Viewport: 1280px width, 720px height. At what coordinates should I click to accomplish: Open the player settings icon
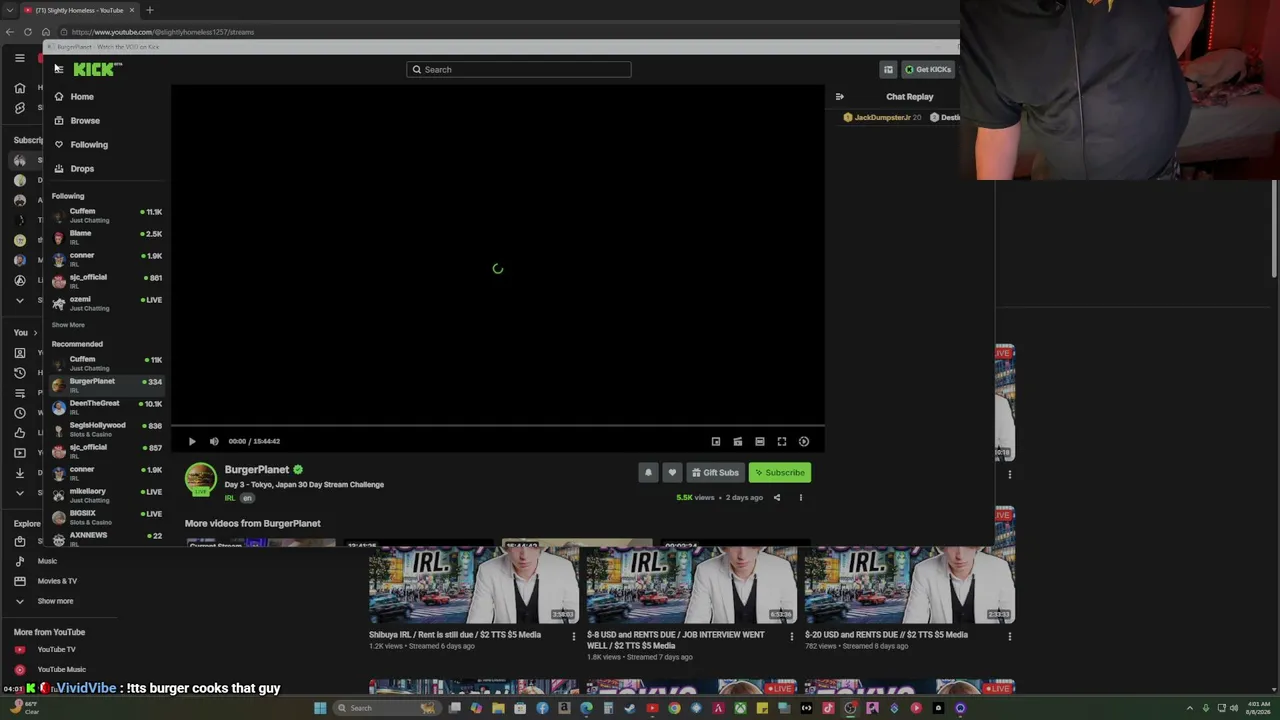(804, 441)
